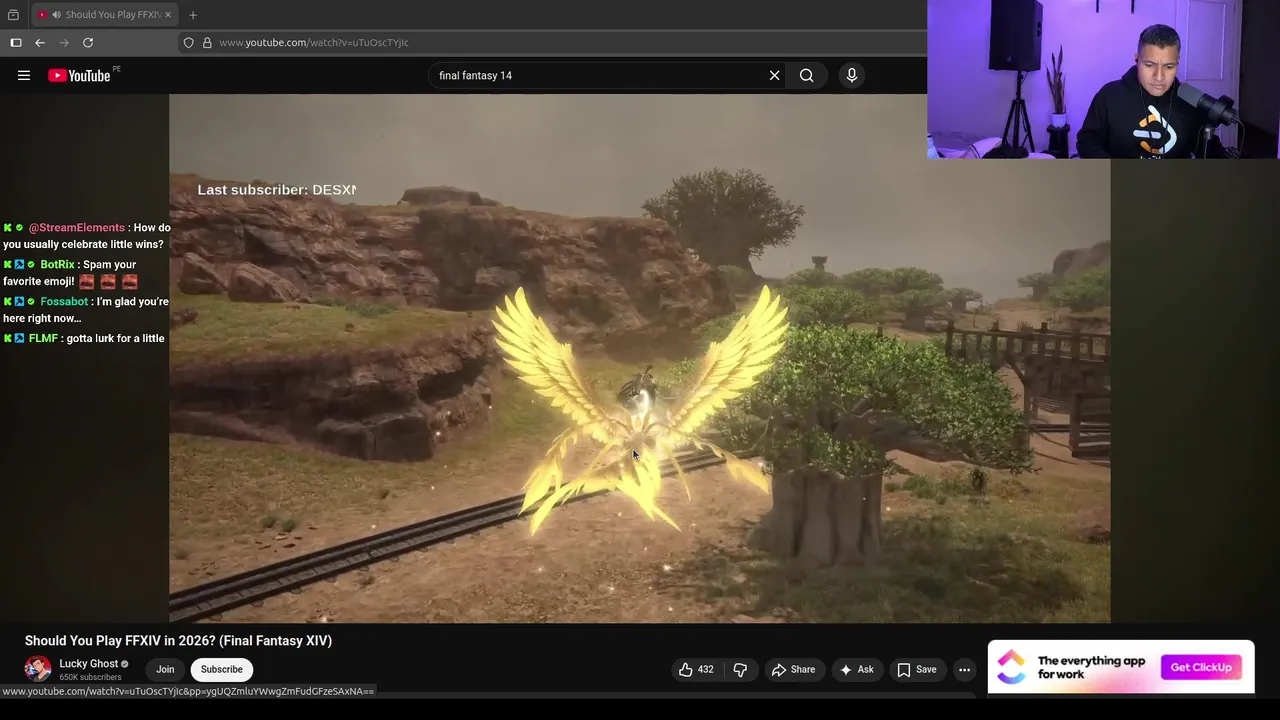Viewport: 1280px width, 720px height.
Task: Reload the page with refresh icon
Action: pos(88,42)
